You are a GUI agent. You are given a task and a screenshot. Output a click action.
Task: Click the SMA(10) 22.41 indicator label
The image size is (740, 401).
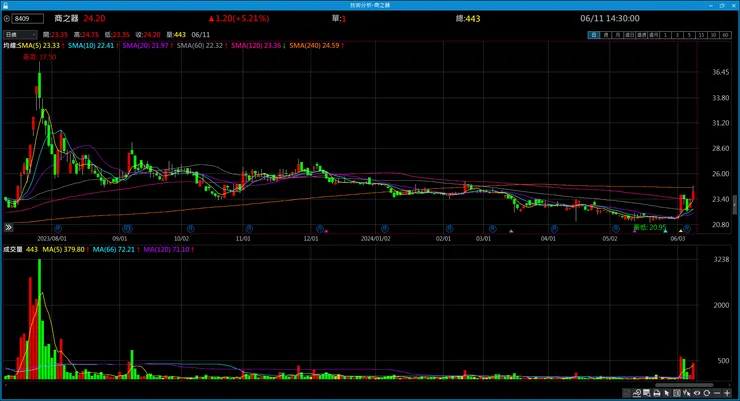93,45
